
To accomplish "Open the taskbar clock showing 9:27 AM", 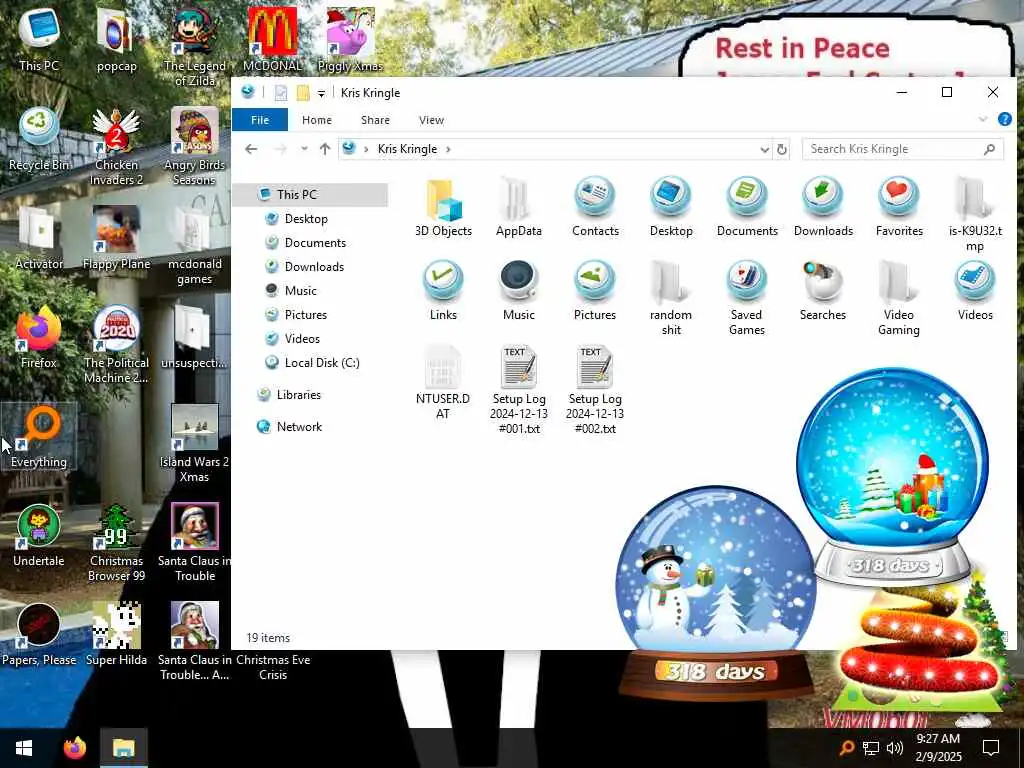I will click(x=938, y=748).
